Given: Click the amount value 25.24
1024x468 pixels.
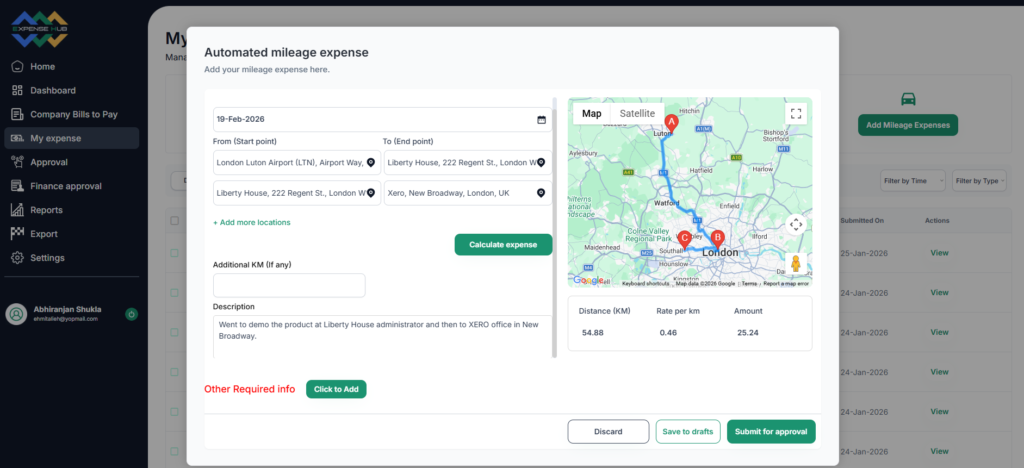Looking at the screenshot, I should (x=748, y=333).
